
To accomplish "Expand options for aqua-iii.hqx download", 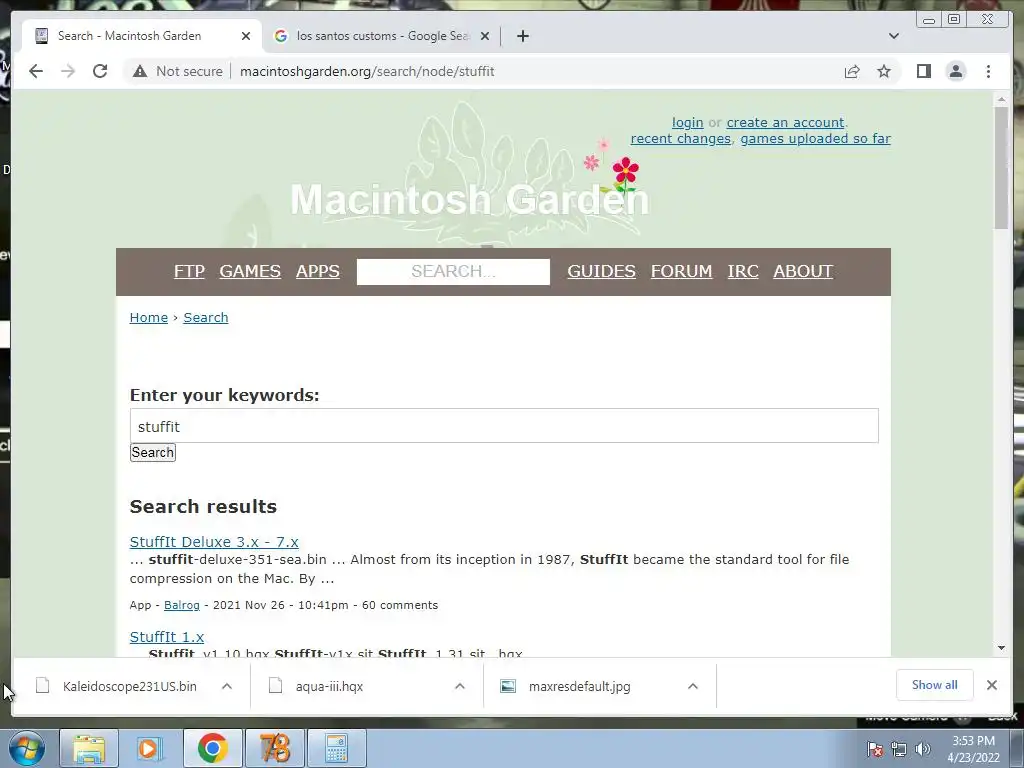I will point(460,686).
